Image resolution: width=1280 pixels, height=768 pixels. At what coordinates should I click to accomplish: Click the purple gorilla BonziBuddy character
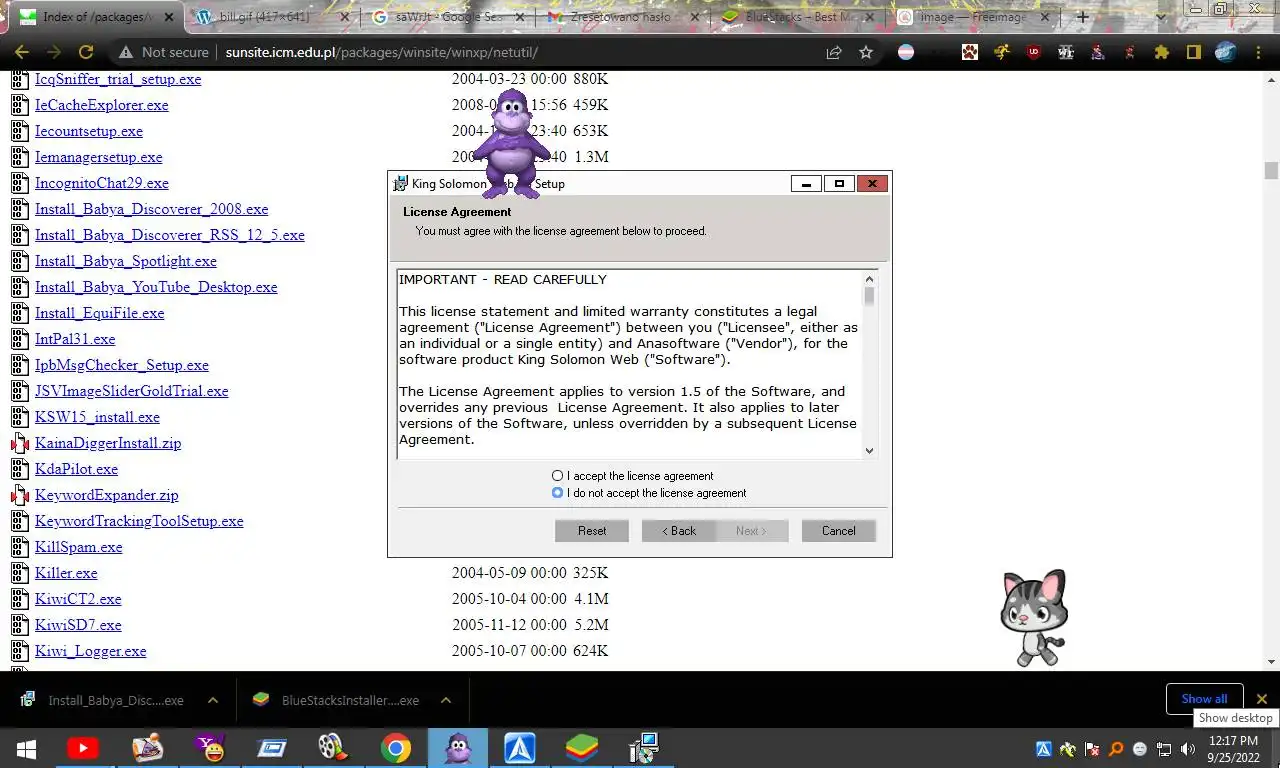pos(511,143)
